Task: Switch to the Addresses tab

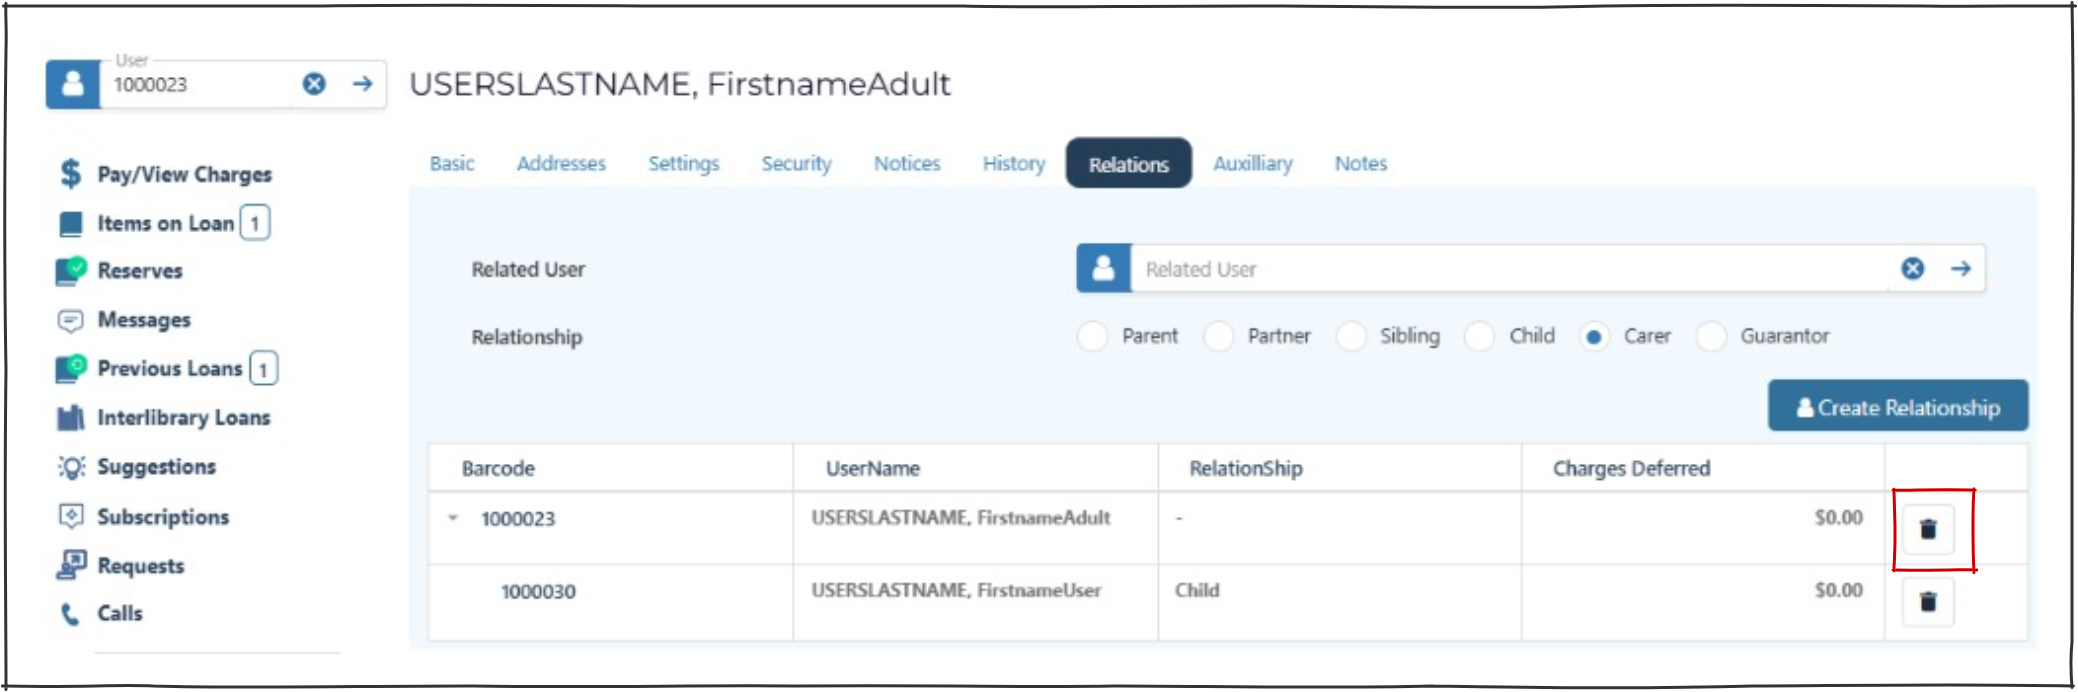Action: click(x=560, y=163)
